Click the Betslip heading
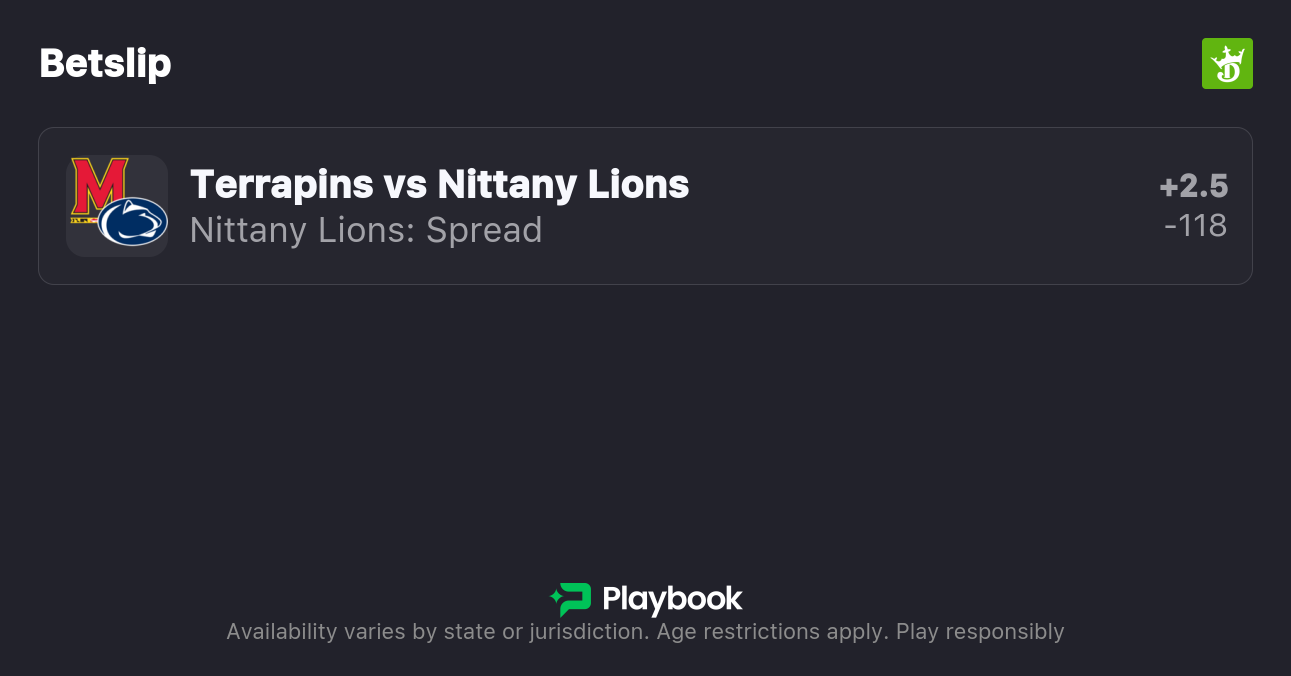This screenshot has height=676, width=1291. pos(105,64)
